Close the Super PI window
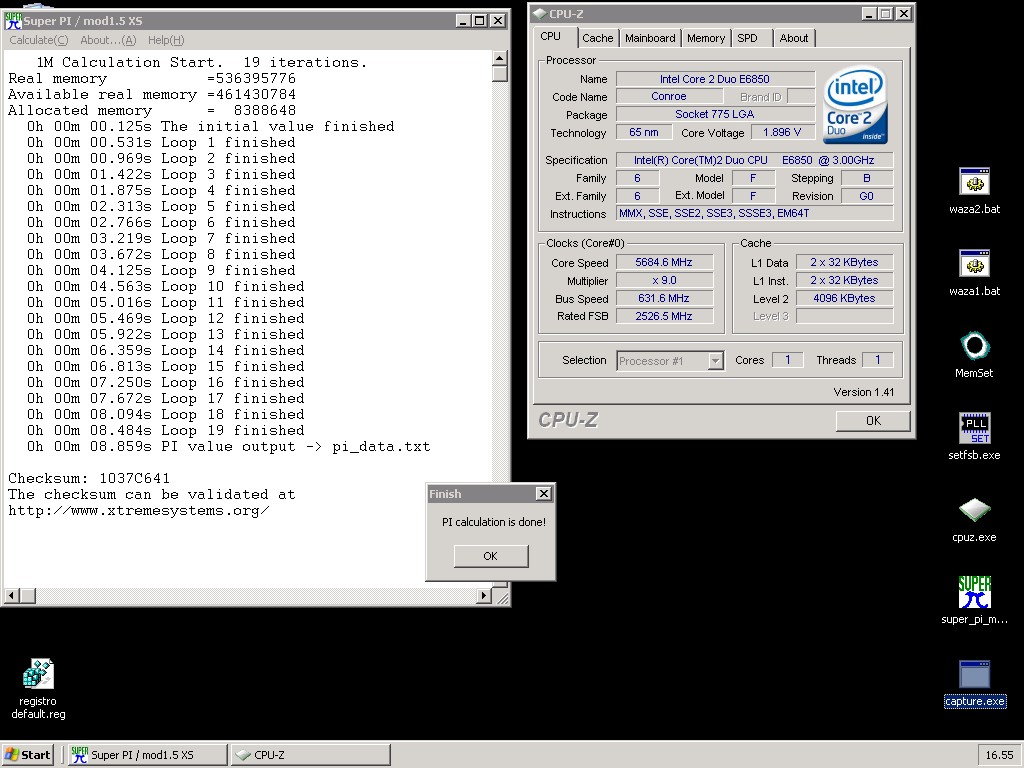The width and height of the screenshot is (1024, 768). [498, 21]
